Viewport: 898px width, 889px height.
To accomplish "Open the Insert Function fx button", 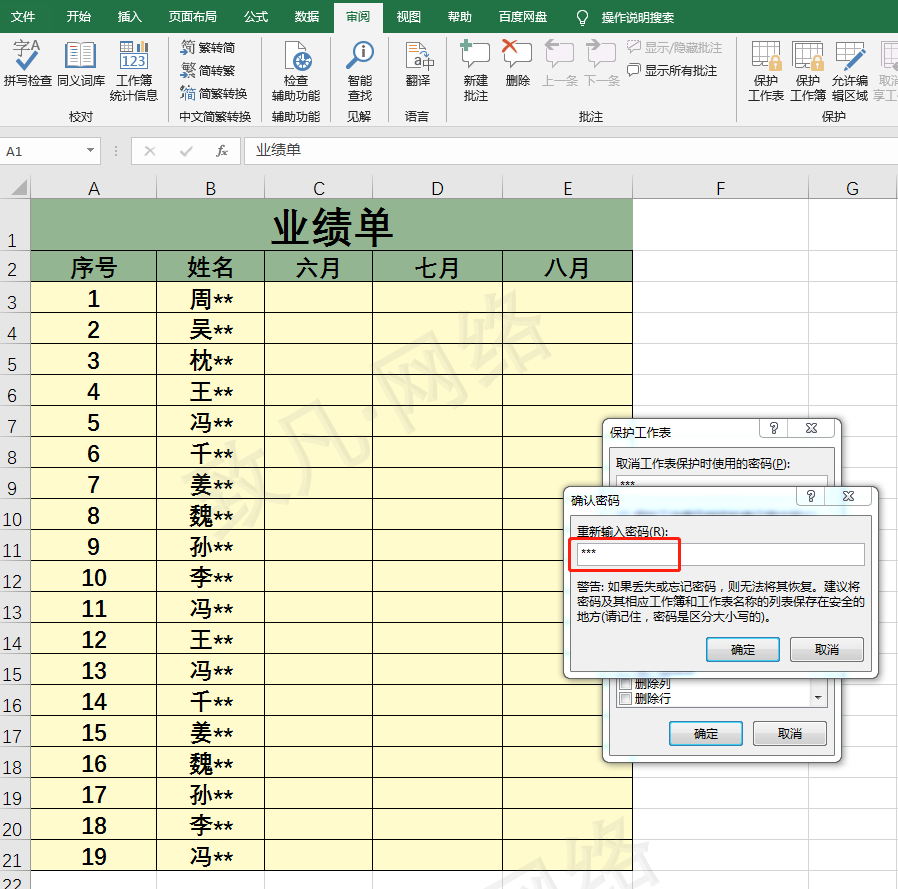I will point(222,151).
